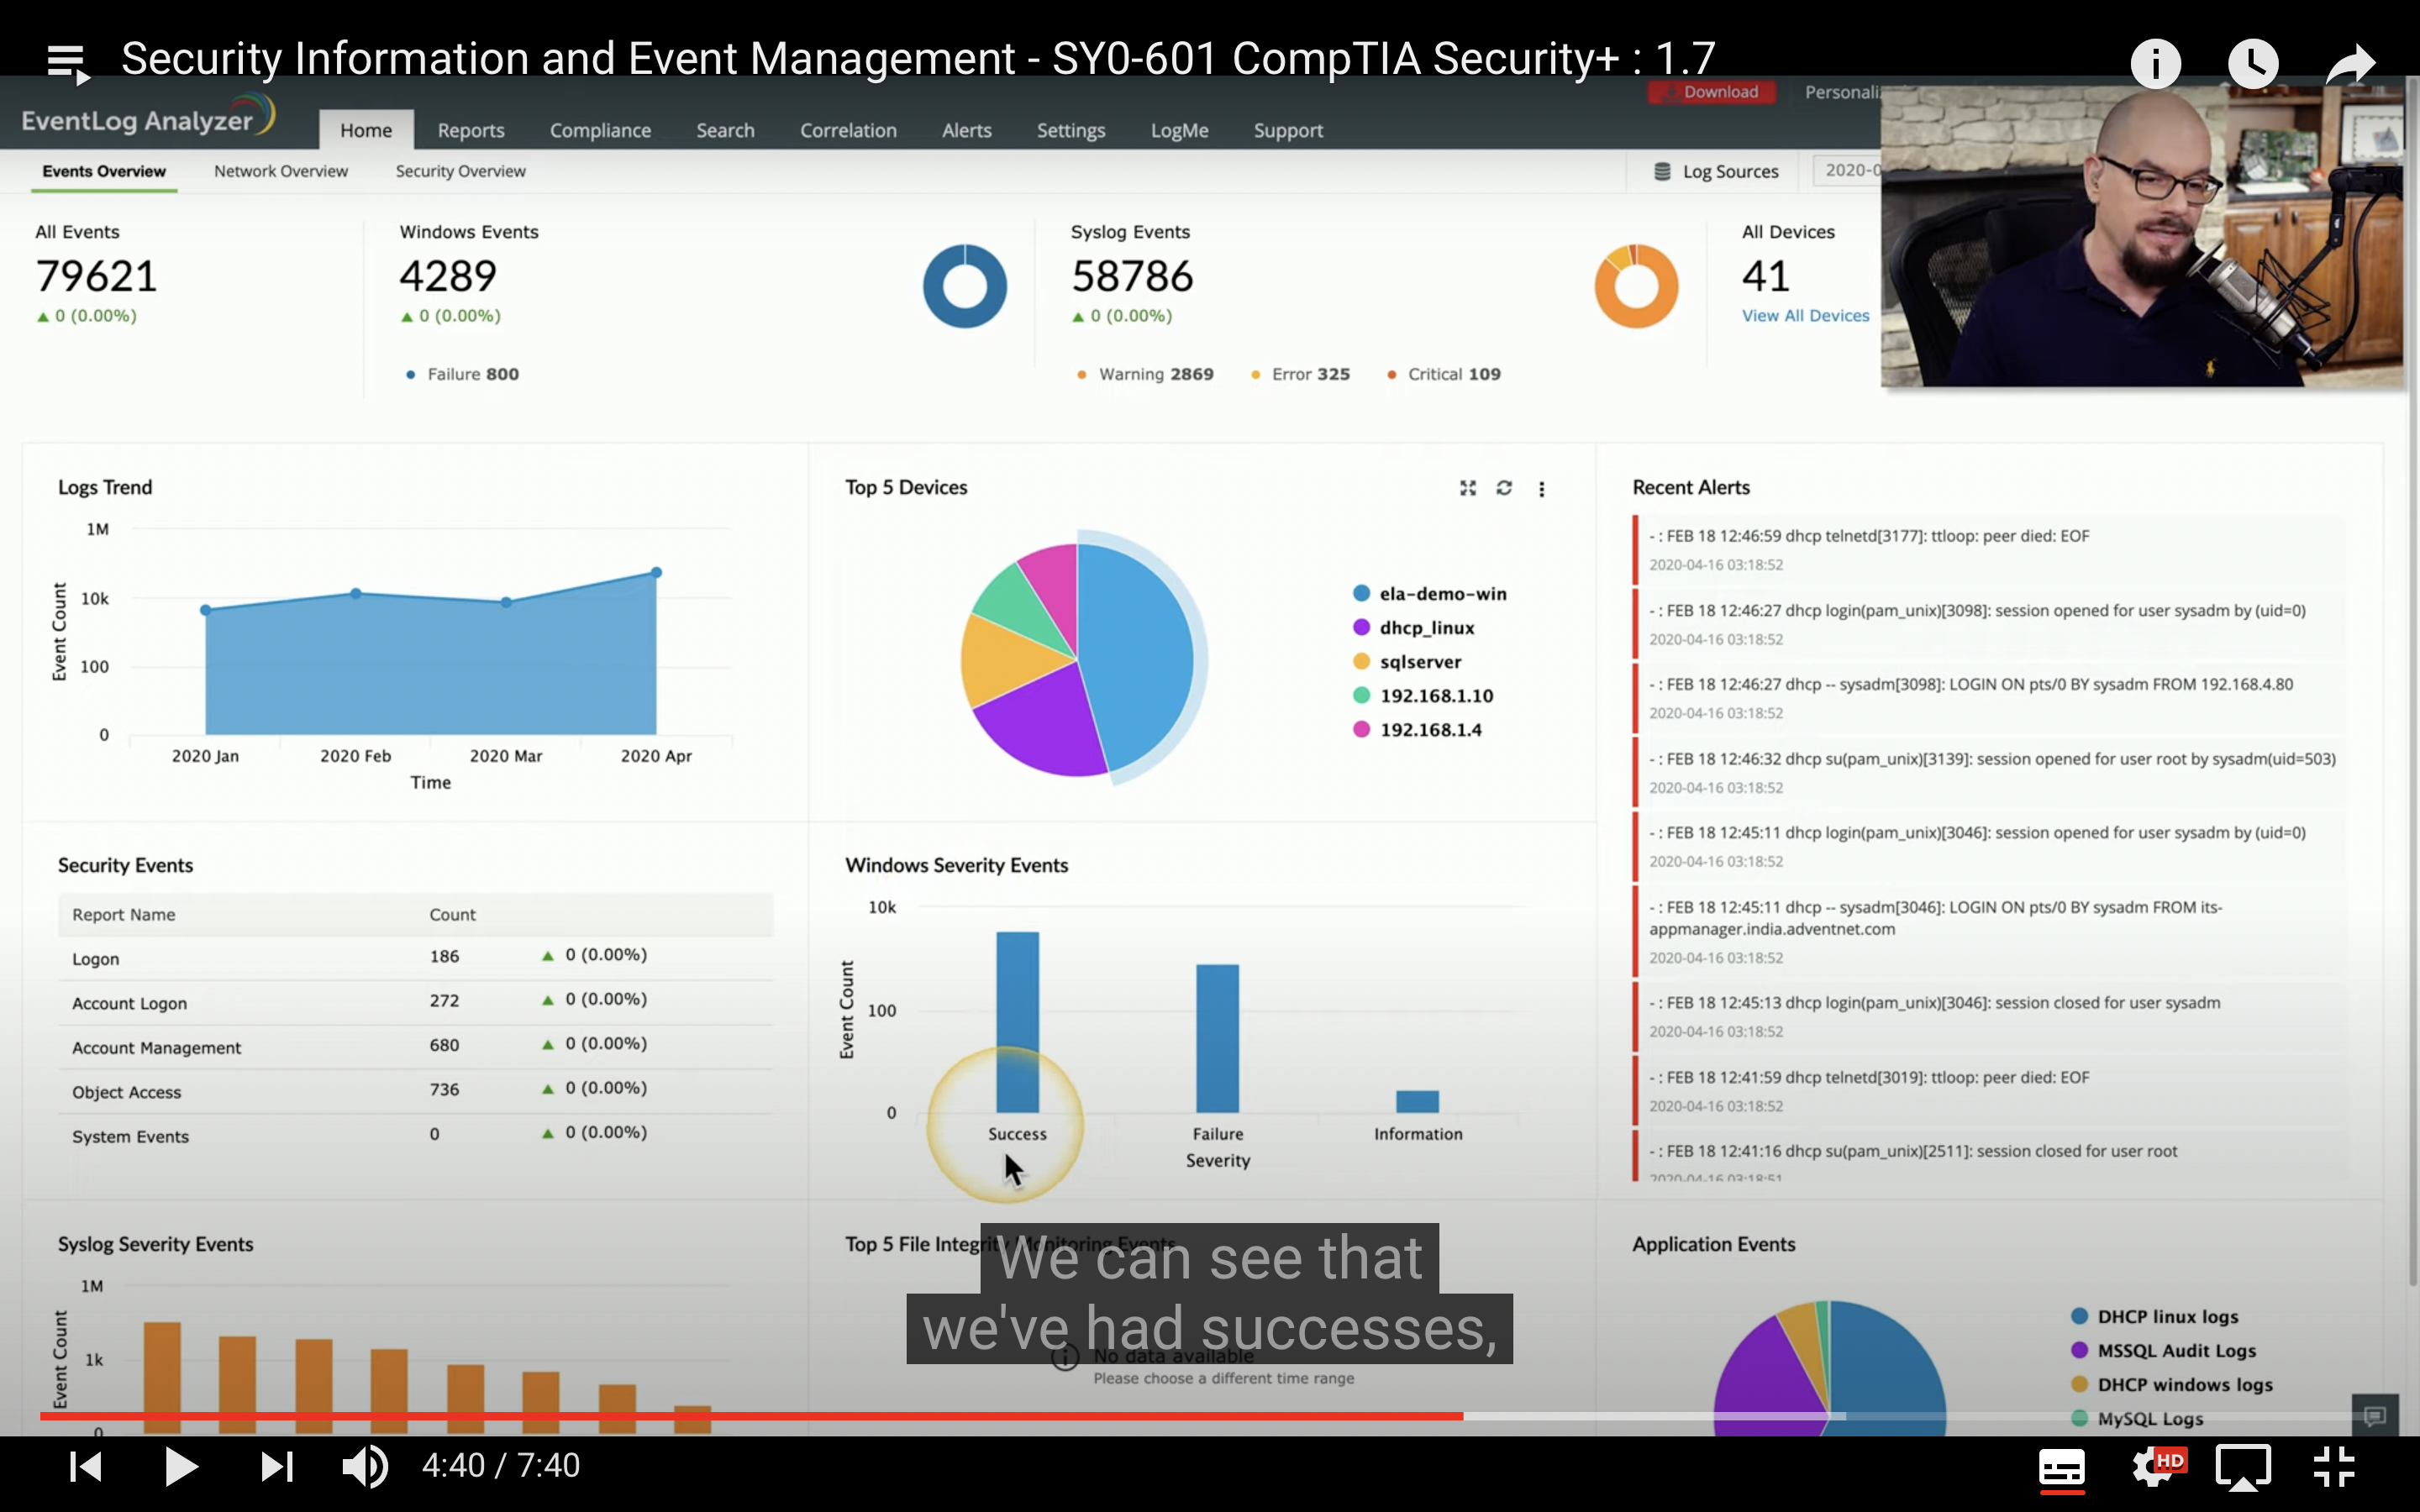Click the video playlist queue icon
The image size is (2420, 1512).
point(68,64)
